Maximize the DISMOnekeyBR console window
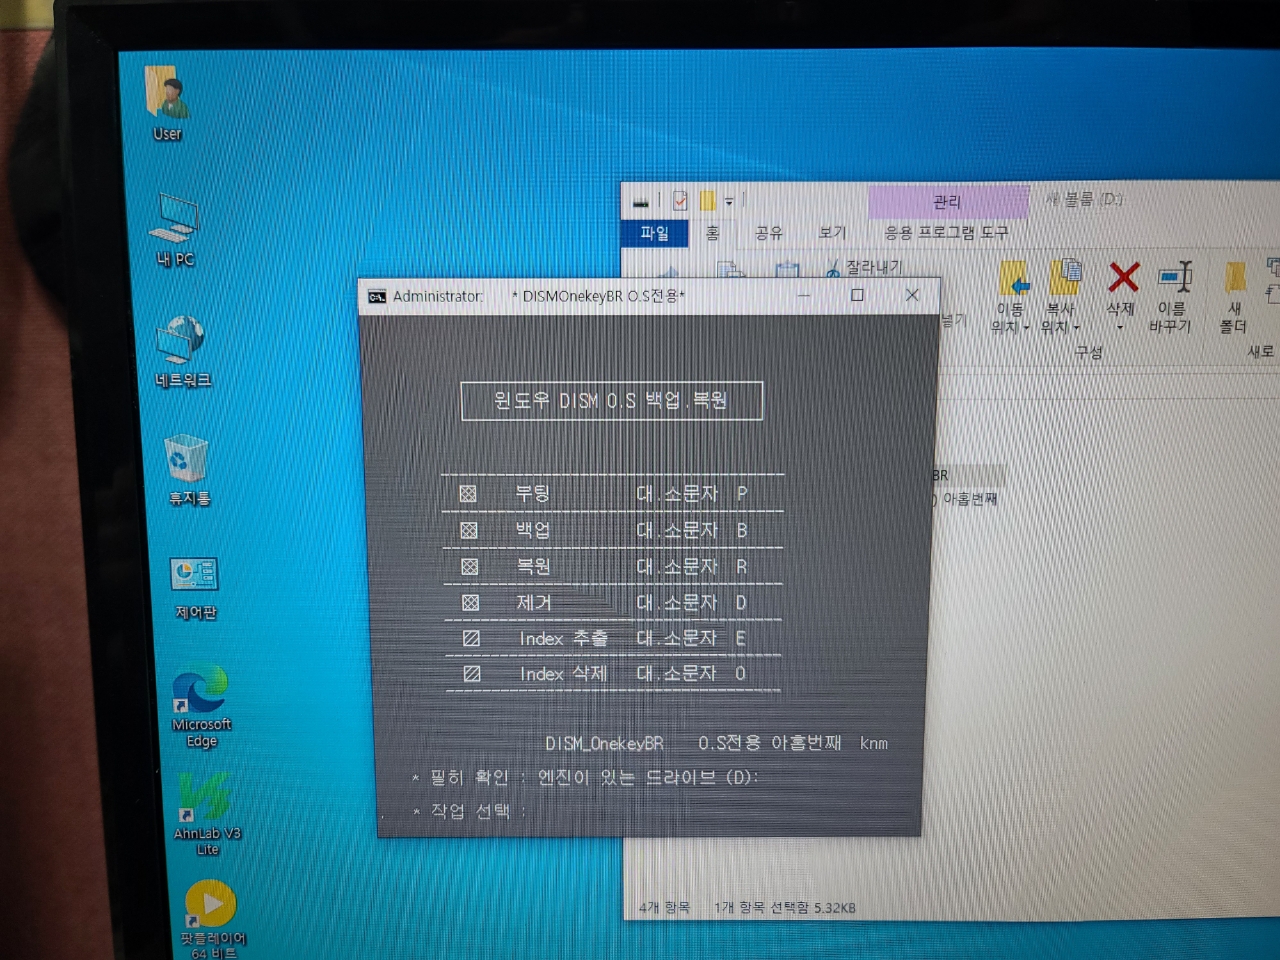This screenshot has width=1280, height=960. pos(857,295)
